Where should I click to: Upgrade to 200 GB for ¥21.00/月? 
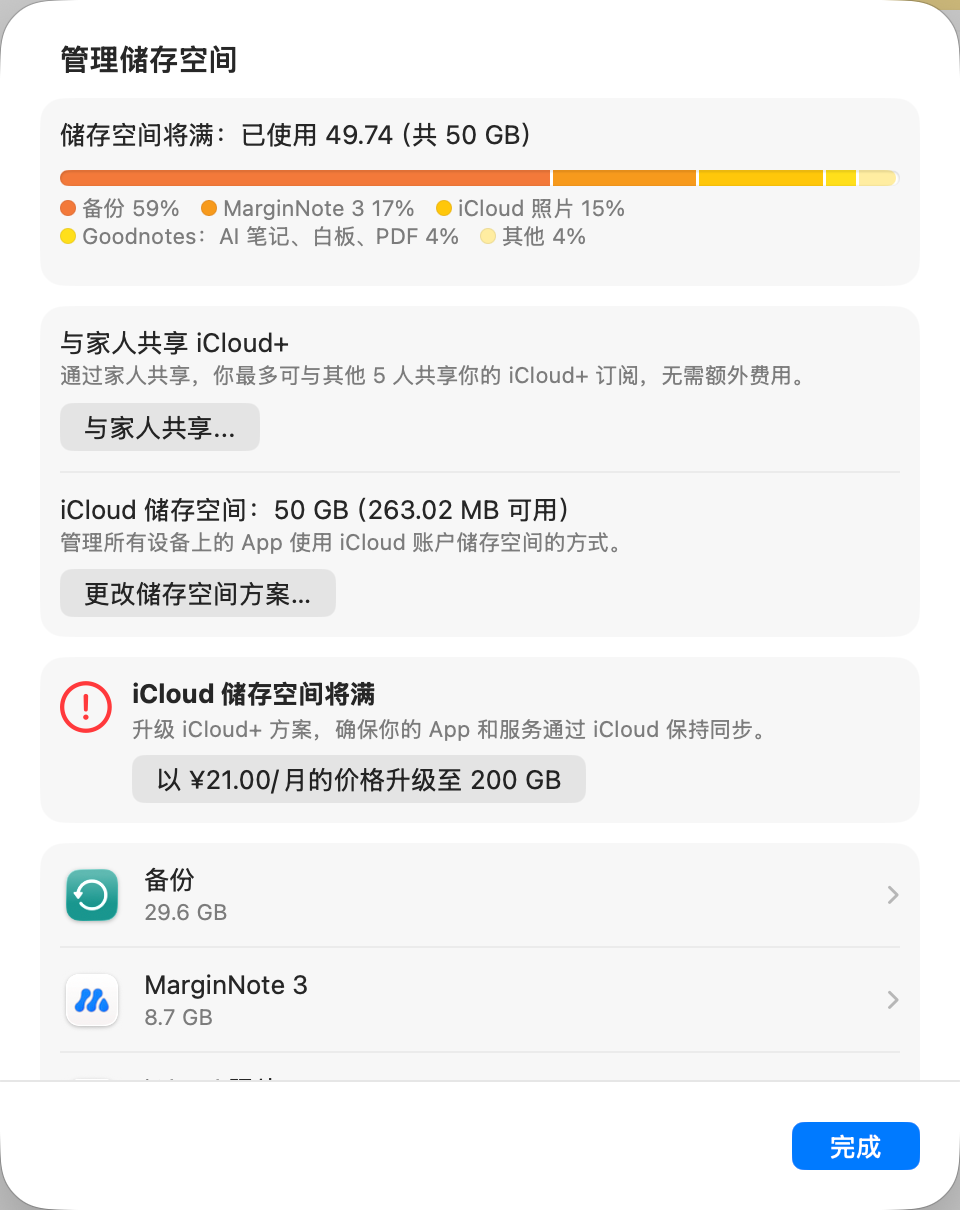point(359,779)
